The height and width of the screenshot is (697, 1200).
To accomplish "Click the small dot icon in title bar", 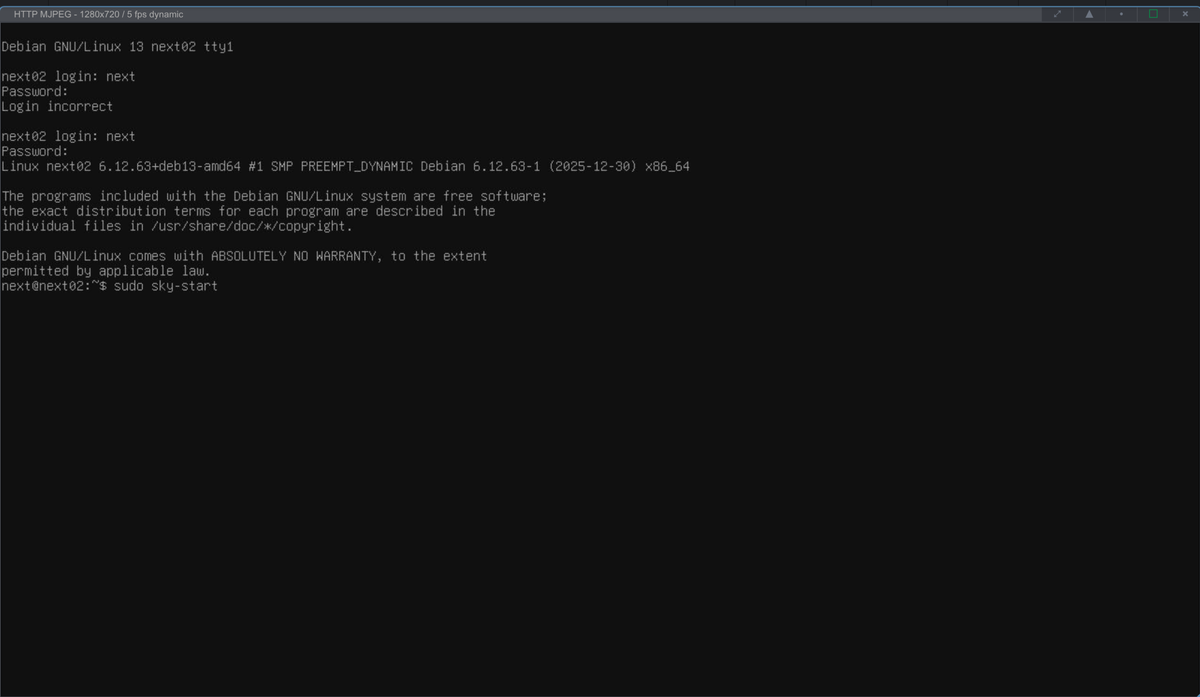I will (x=1121, y=14).
